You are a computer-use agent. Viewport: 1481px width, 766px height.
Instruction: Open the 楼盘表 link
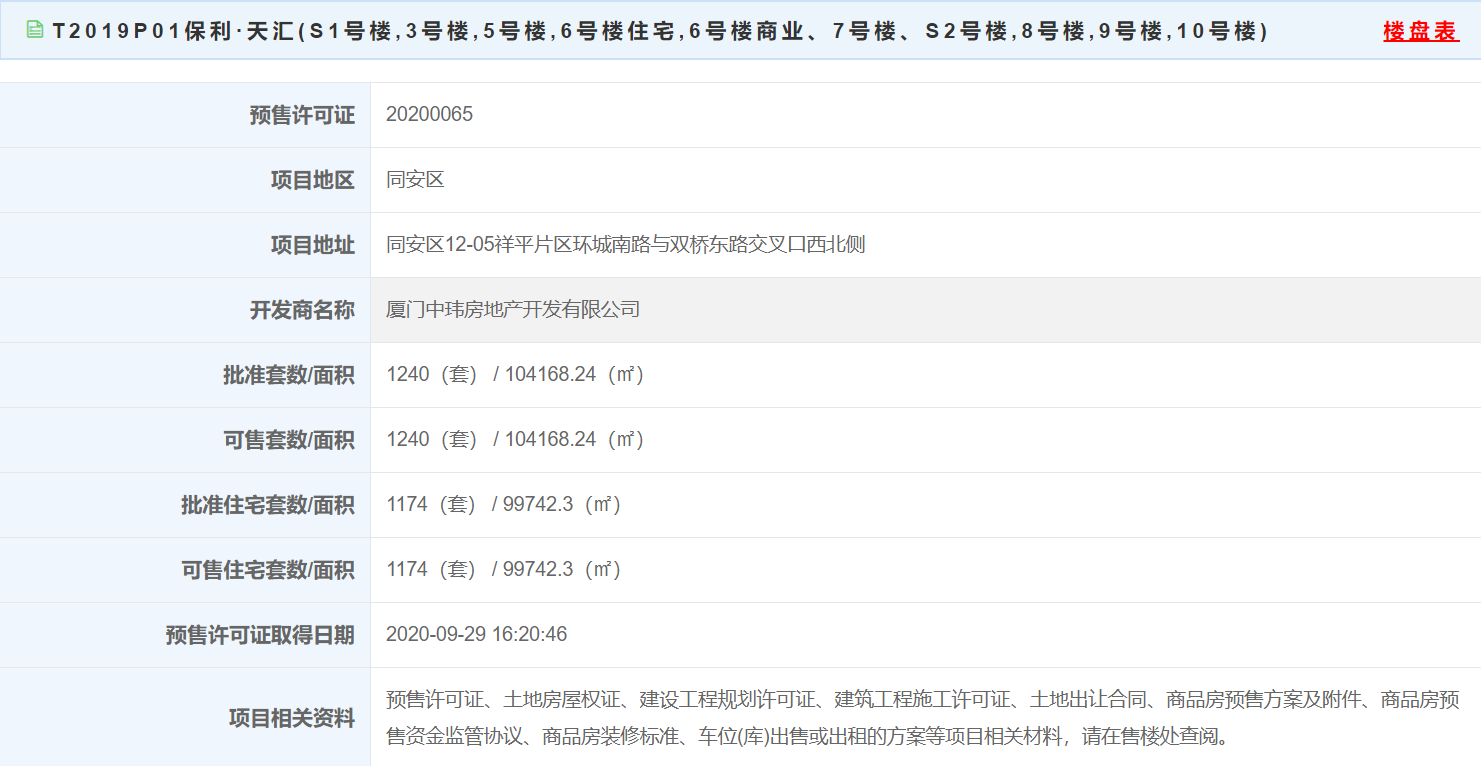(x=1421, y=31)
